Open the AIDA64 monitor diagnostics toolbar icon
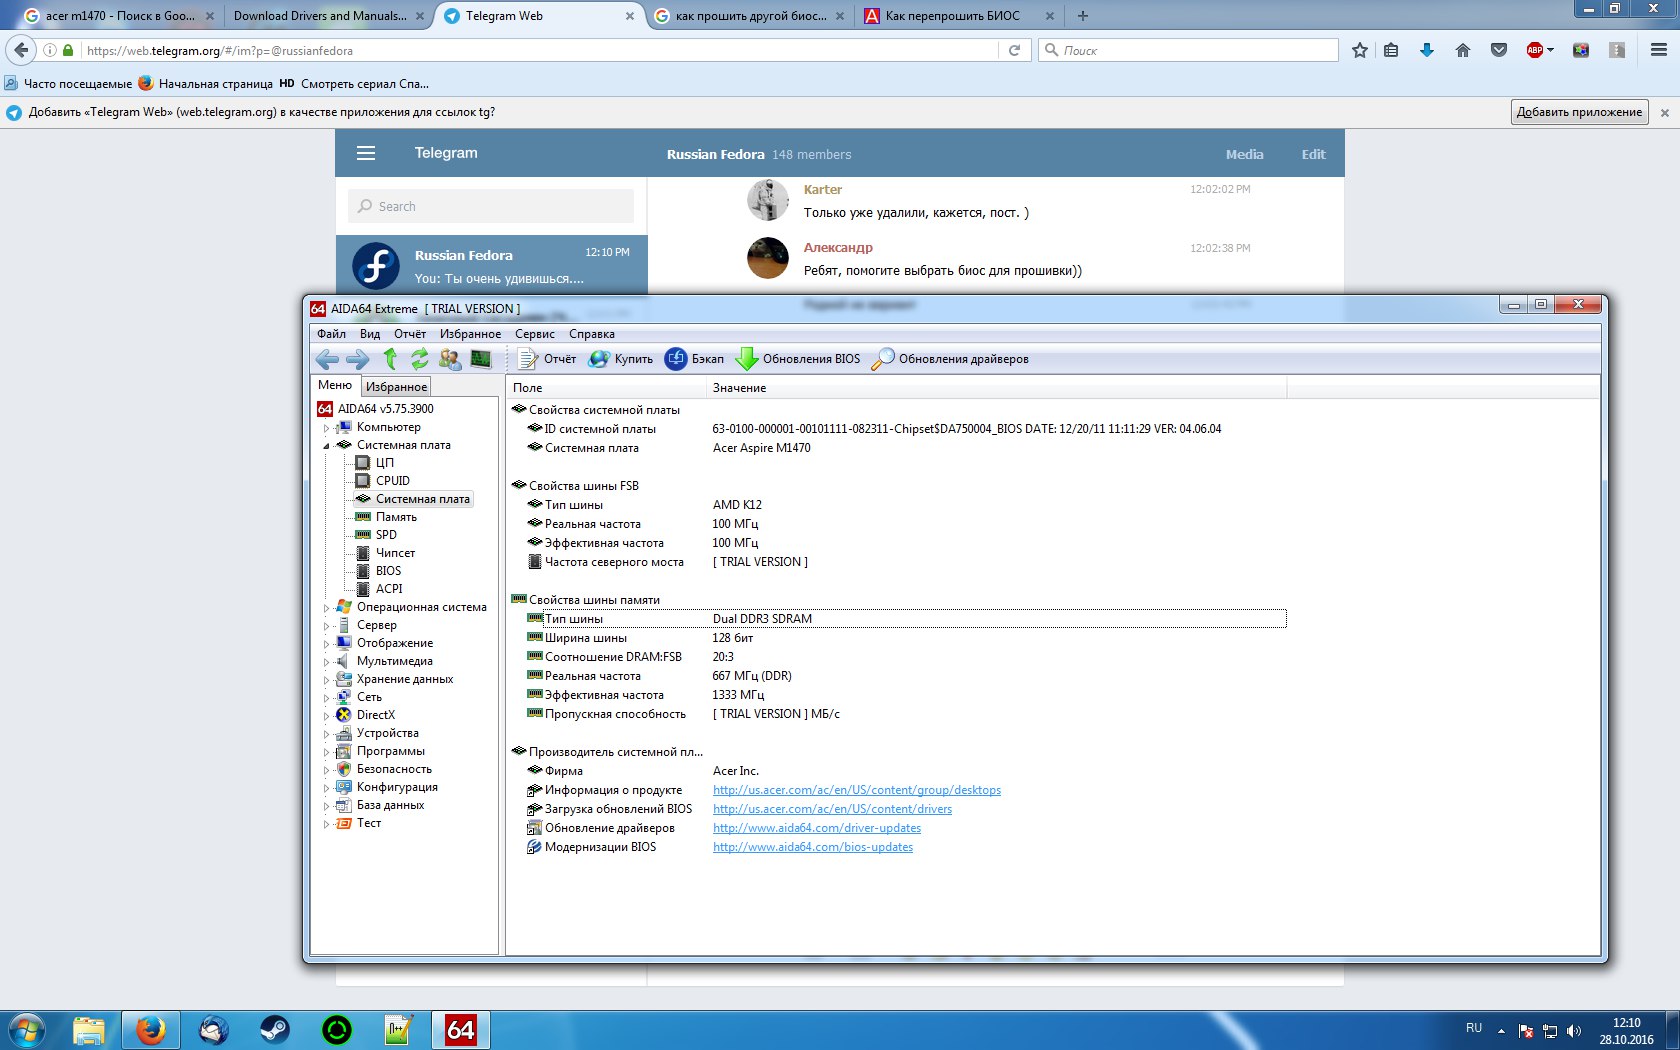Screen dimensions: 1680x1050 481,359
